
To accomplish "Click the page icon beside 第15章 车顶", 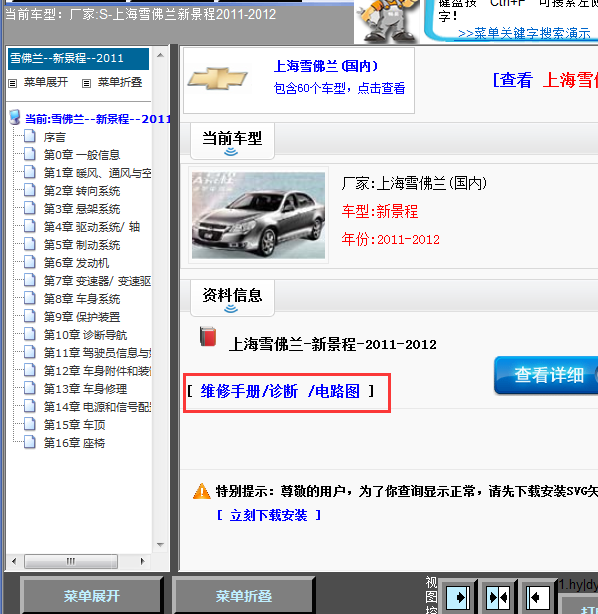I will 29,424.
